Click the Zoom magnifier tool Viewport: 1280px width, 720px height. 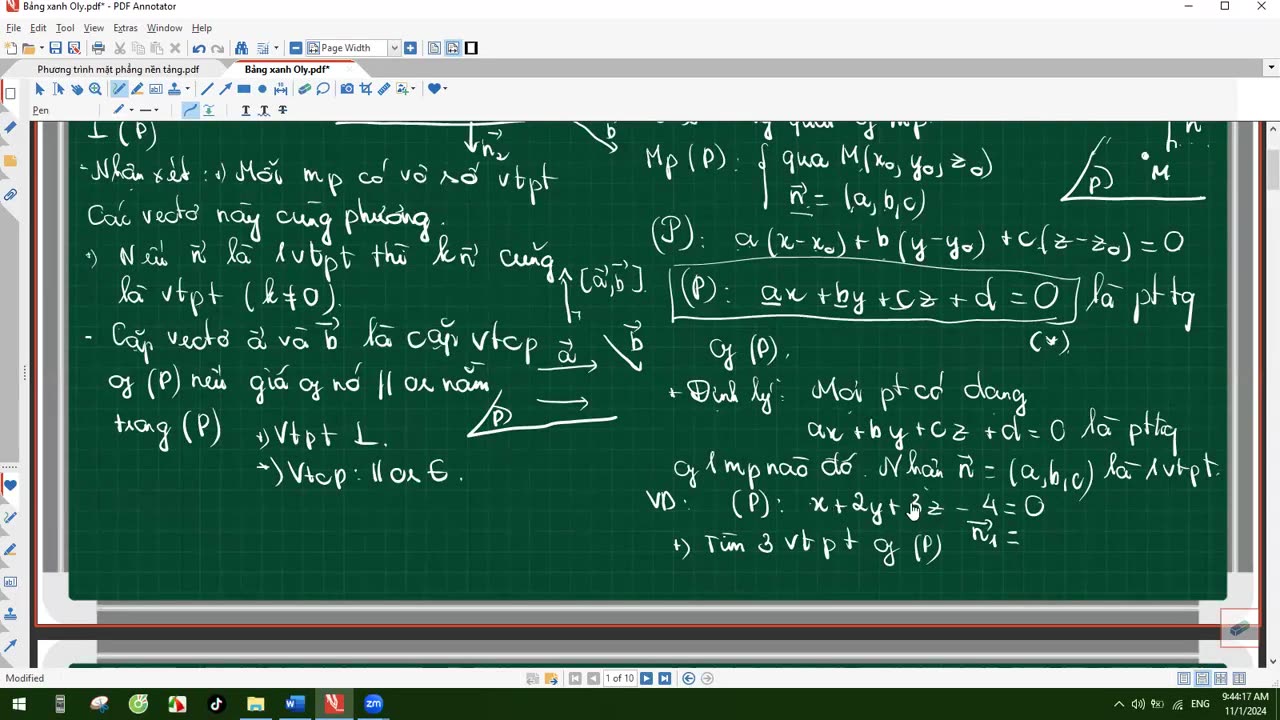click(x=95, y=89)
